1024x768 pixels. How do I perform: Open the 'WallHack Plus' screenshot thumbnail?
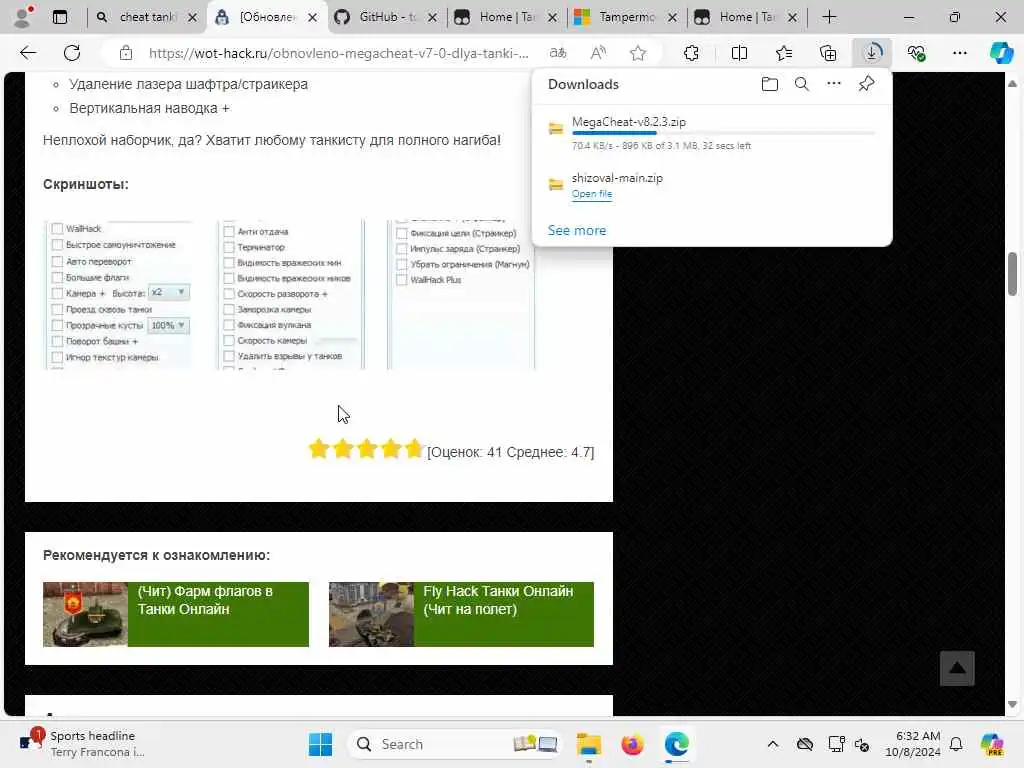(462, 295)
